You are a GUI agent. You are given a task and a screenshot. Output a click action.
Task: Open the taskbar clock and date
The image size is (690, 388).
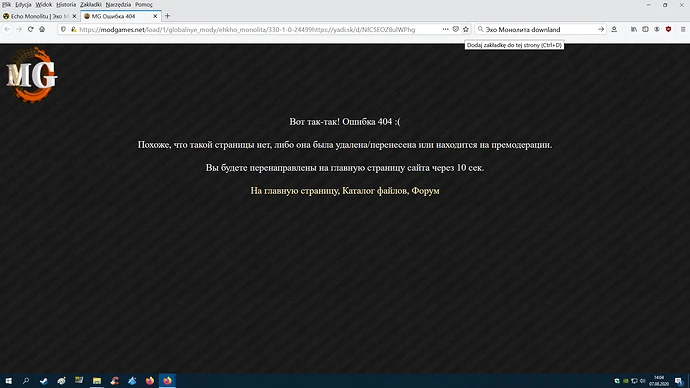pos(659,381)
